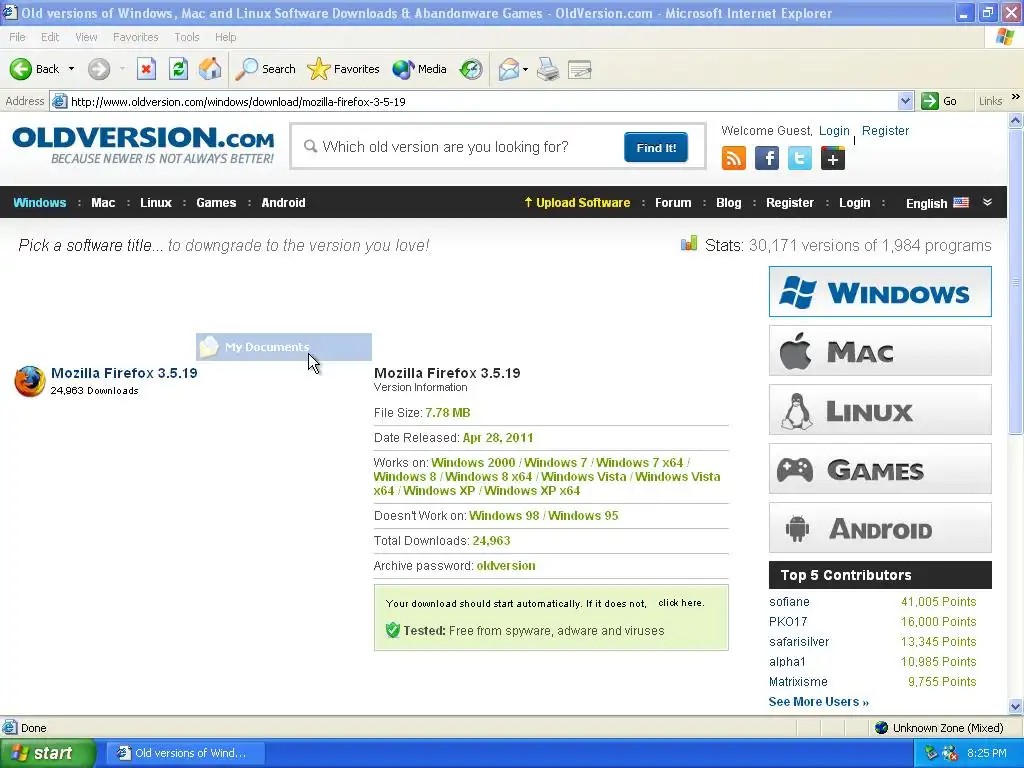Click Login link next to Welcome Guest
Image resolution: width=1024 pixels, height=768 pixels.
pos(835,131)
